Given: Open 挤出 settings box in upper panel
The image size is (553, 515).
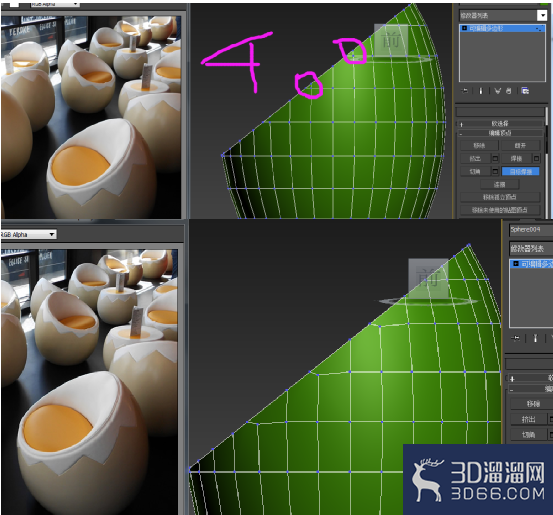Looking at the screenshot, I should pos(495,158).
